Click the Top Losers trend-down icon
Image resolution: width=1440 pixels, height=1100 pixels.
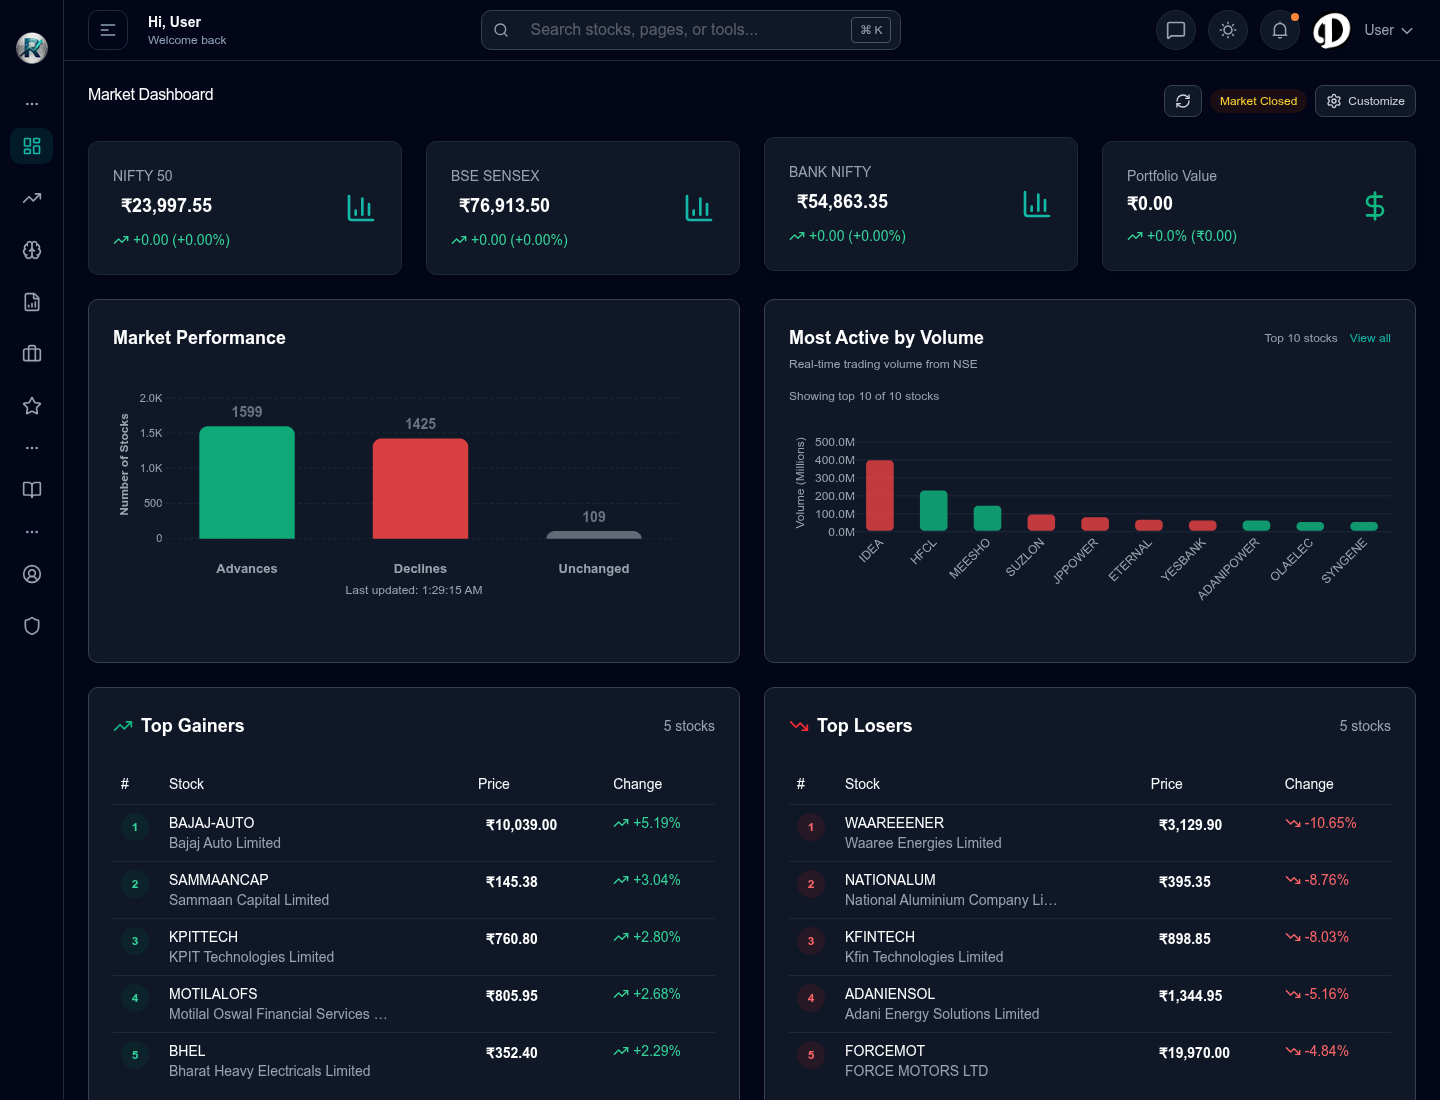pos(799,726)
